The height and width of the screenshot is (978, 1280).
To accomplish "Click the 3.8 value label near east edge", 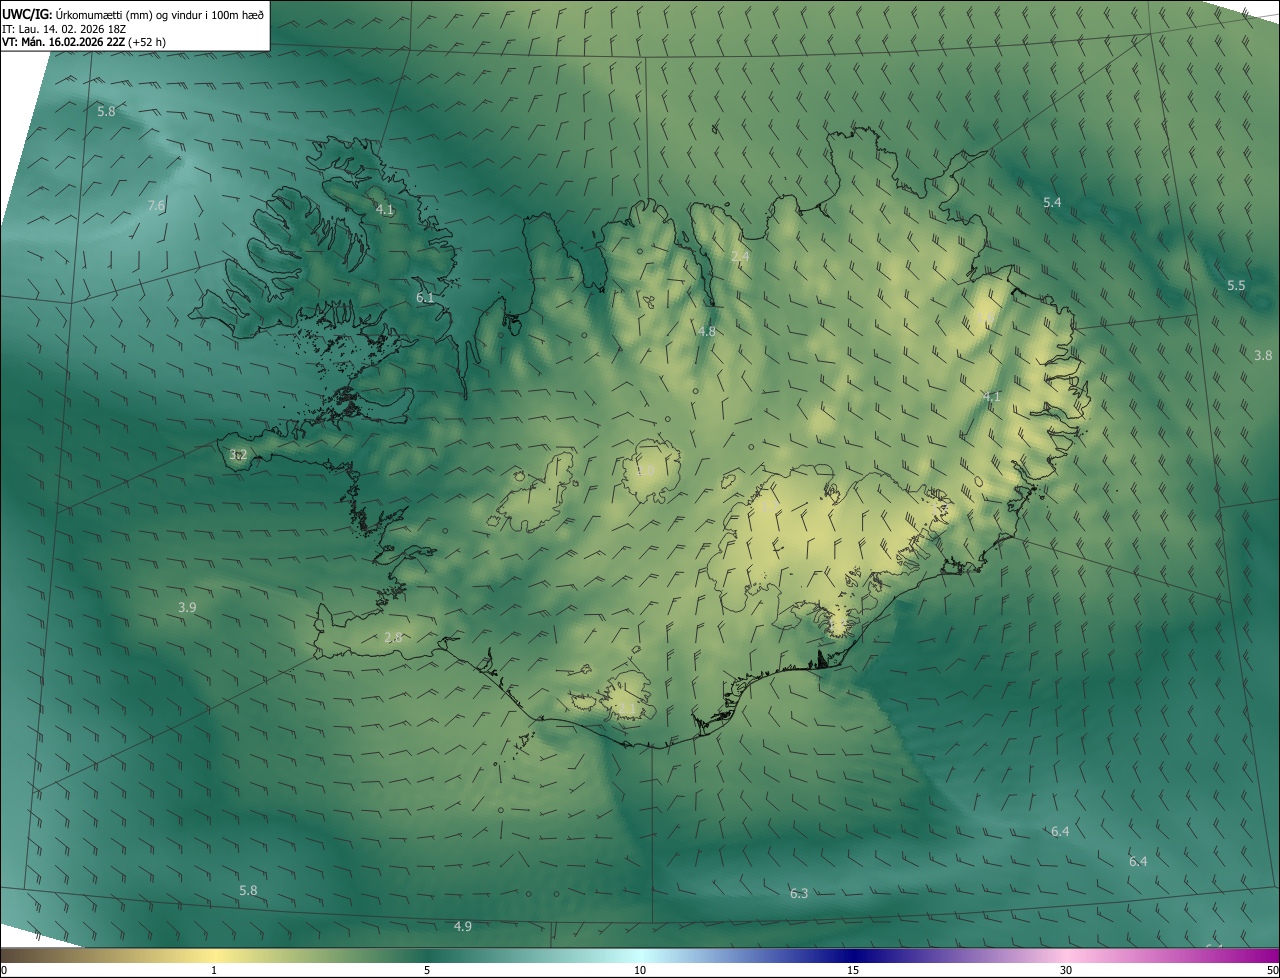I will 1263,355.
